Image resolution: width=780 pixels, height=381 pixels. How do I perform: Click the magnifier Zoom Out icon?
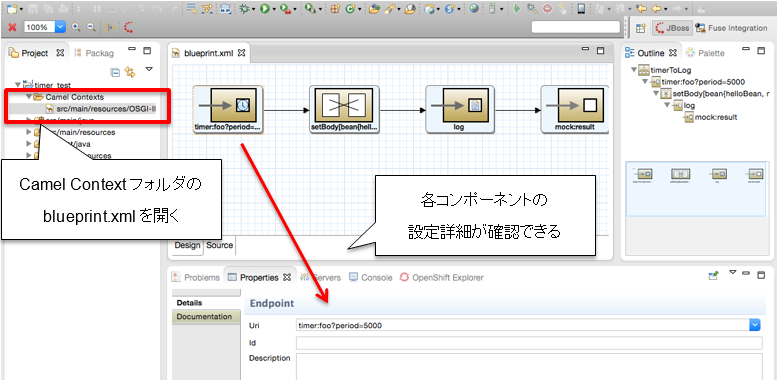tap(91, 27)
